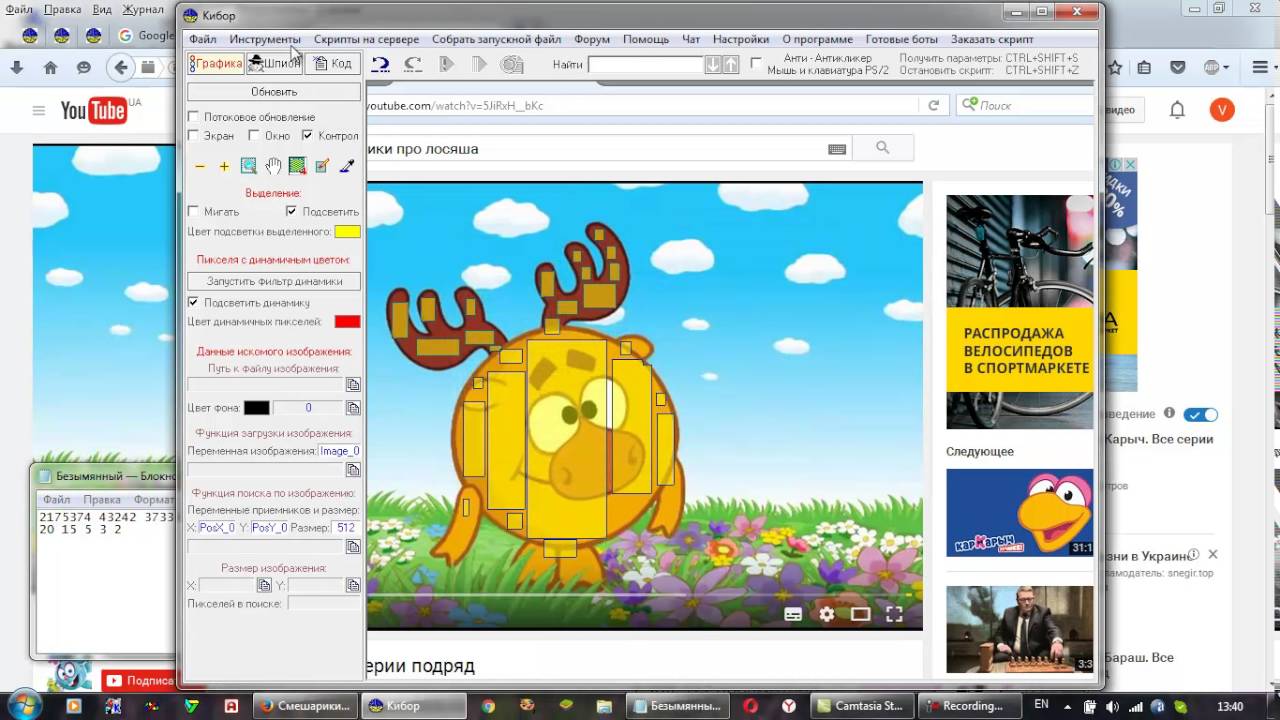Click the Размер field showing 512

tap(347, 527)
